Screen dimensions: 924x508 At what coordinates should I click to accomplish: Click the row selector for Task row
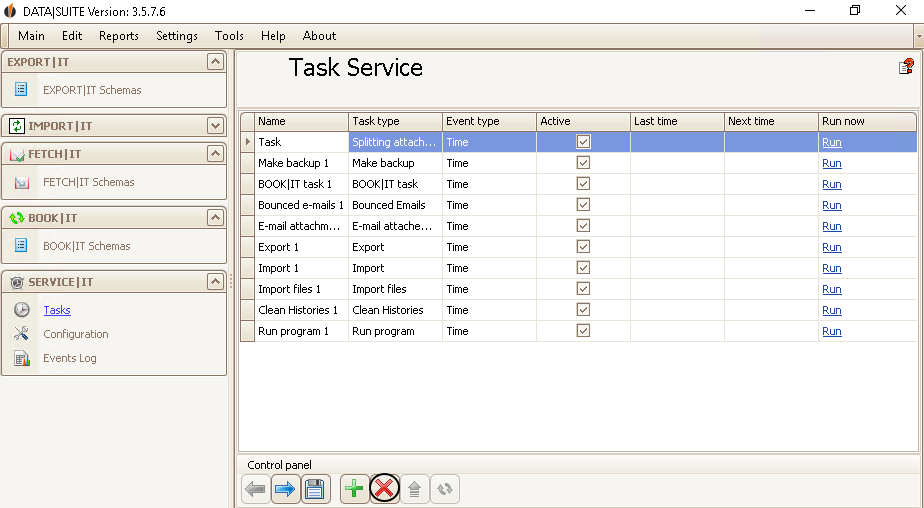[x=248, y=142]
